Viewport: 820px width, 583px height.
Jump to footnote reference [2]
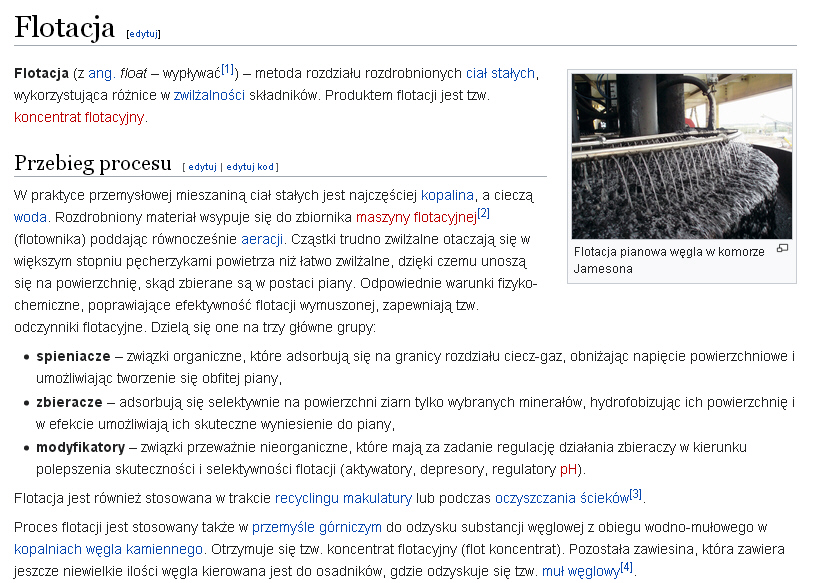[483, 213]
